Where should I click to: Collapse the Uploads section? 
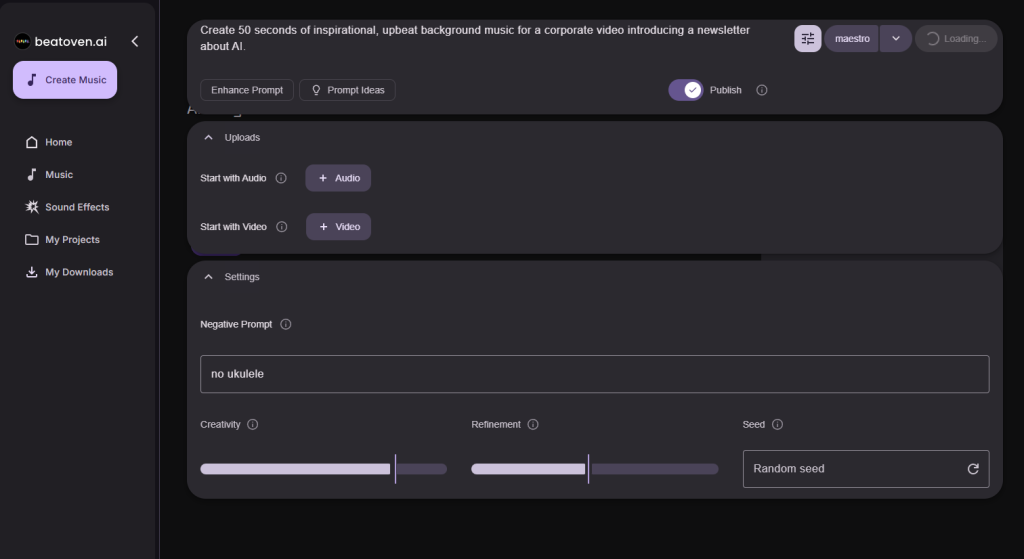[x=208, y=137]
